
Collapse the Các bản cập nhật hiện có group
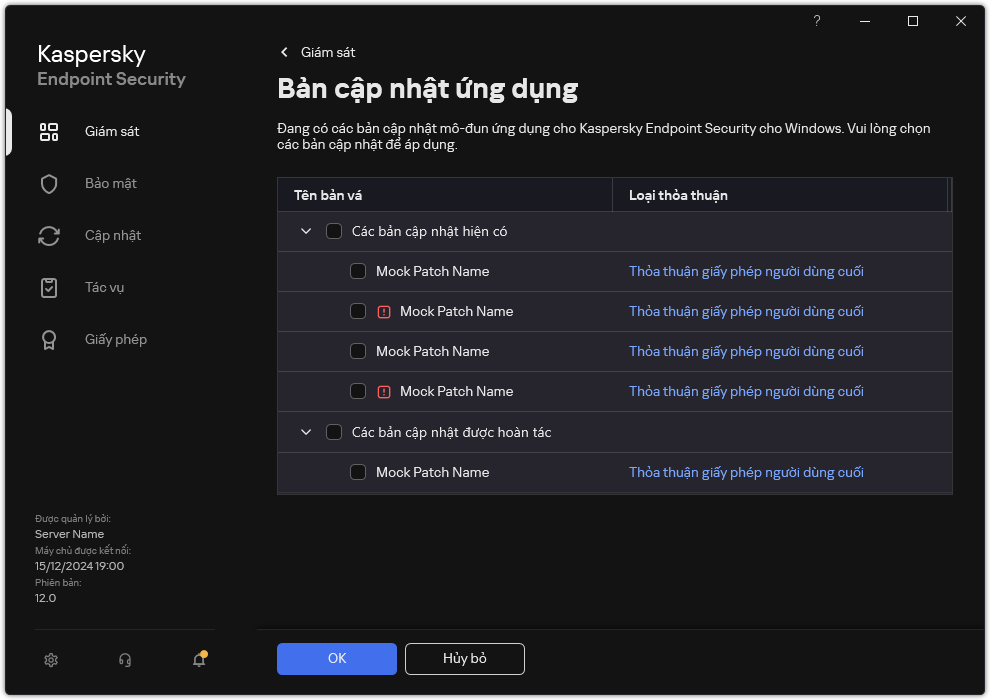(x=306, y=232)
